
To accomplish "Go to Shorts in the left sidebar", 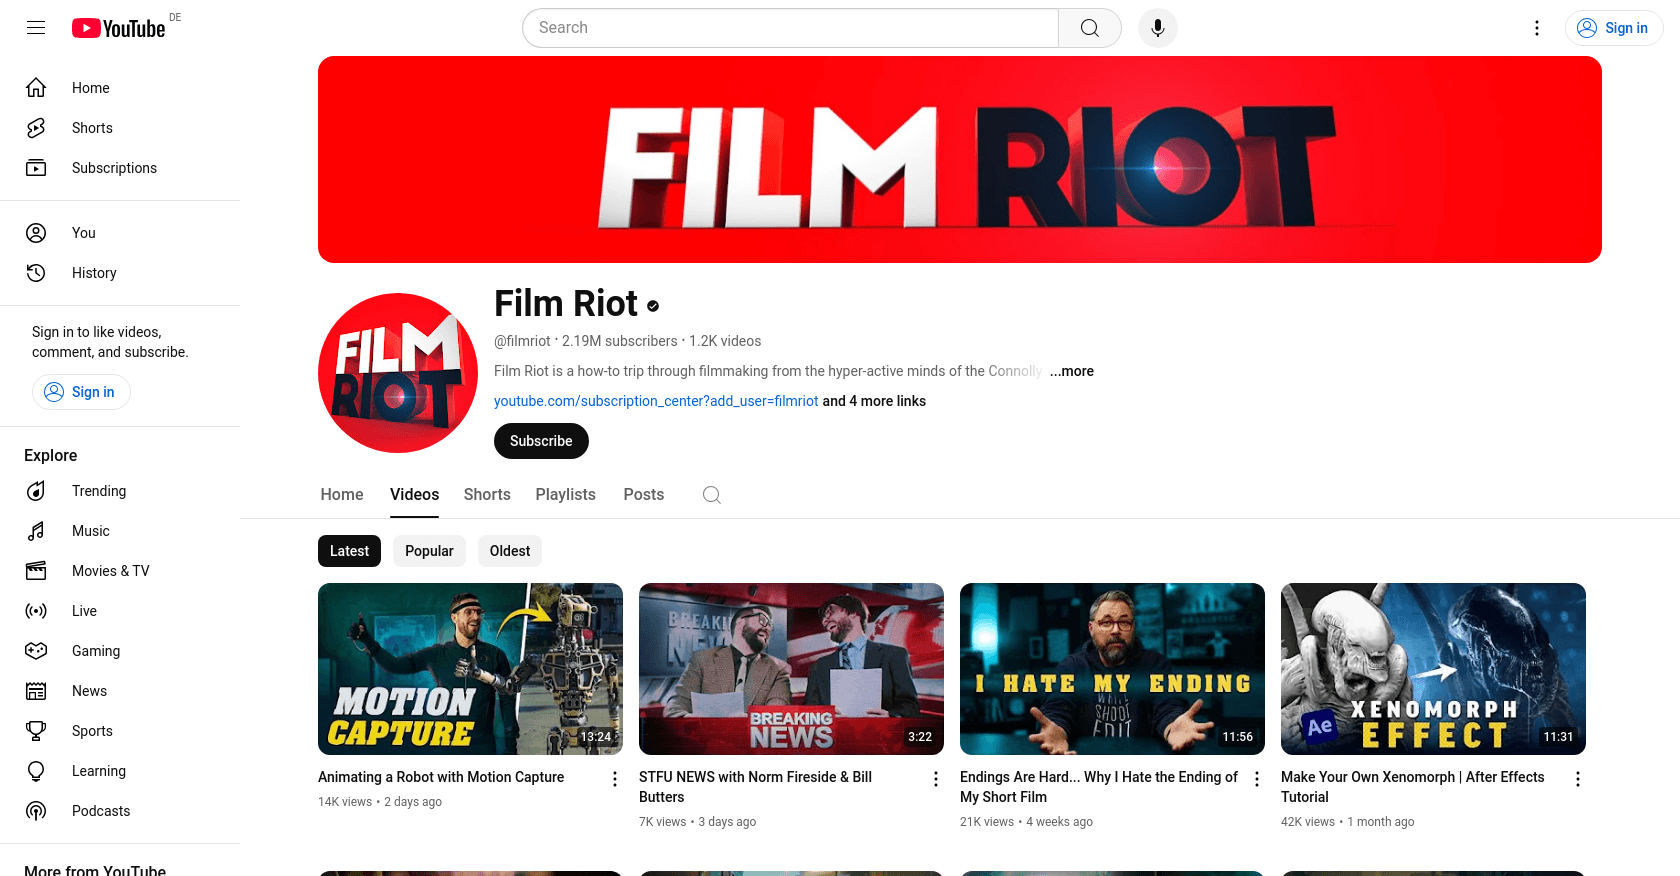I will click(92, 128).
